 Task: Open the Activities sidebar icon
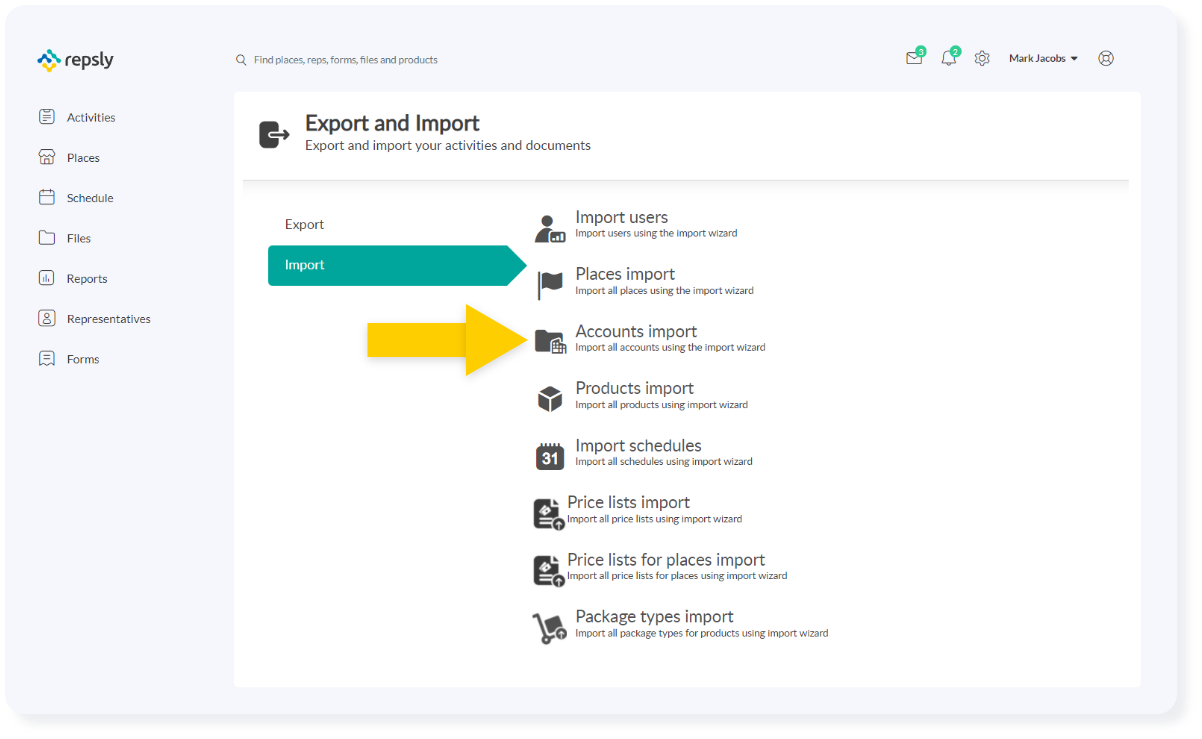coord(47,117)
